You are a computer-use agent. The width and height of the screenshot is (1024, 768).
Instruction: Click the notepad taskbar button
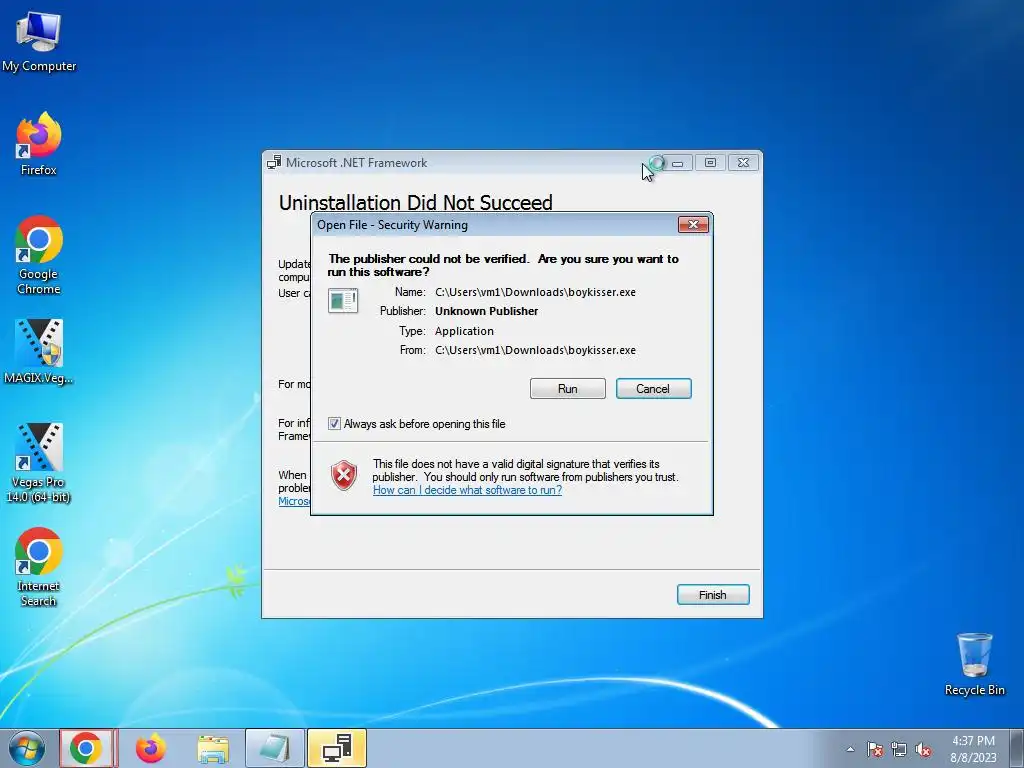click(x=274, y=748)
